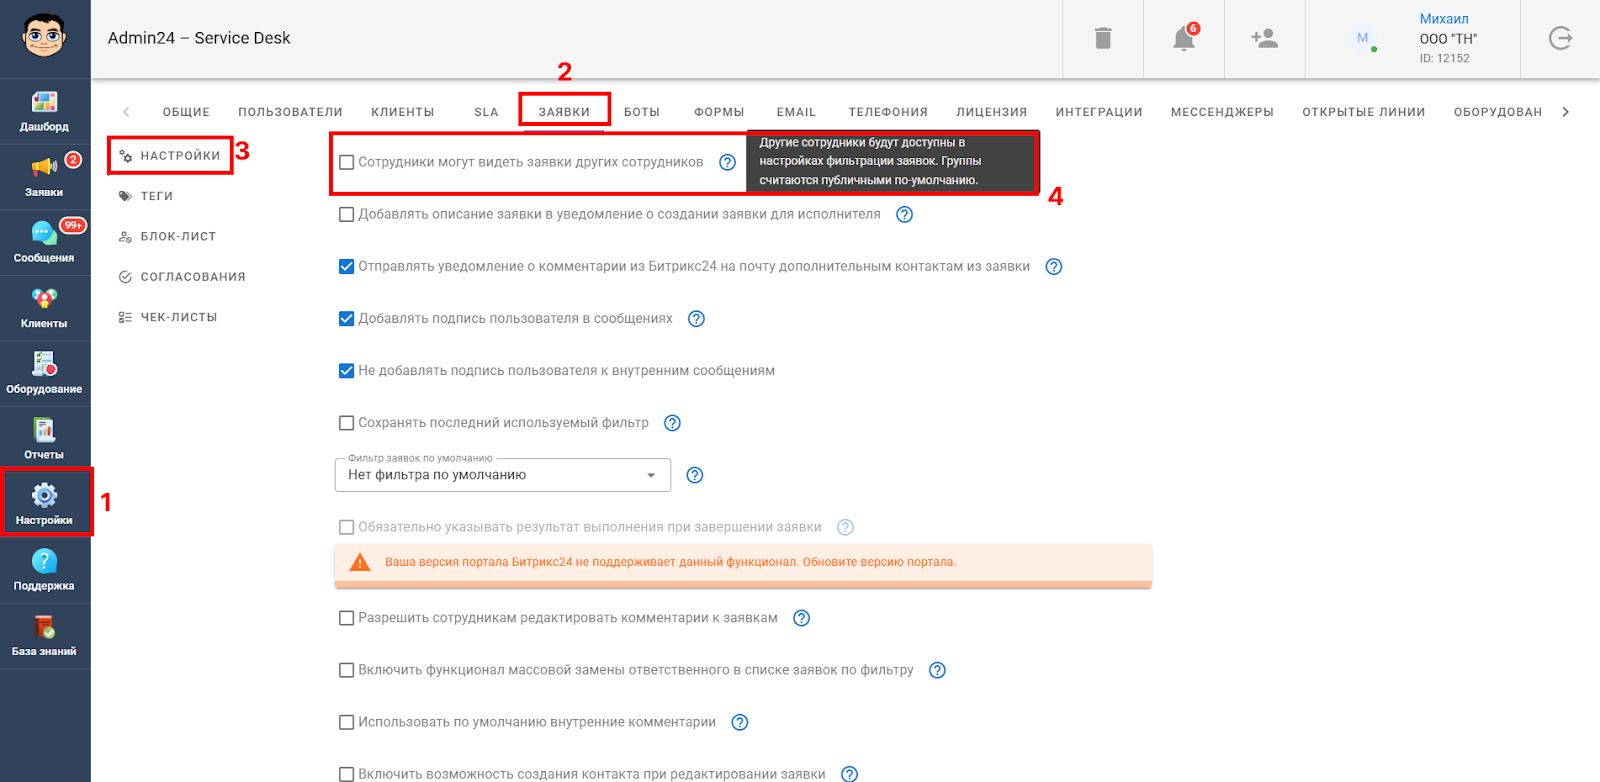Open Фильтр заявок по умолчанию dropdown
Screen dimensions: 1600x782
pos(503,475)
